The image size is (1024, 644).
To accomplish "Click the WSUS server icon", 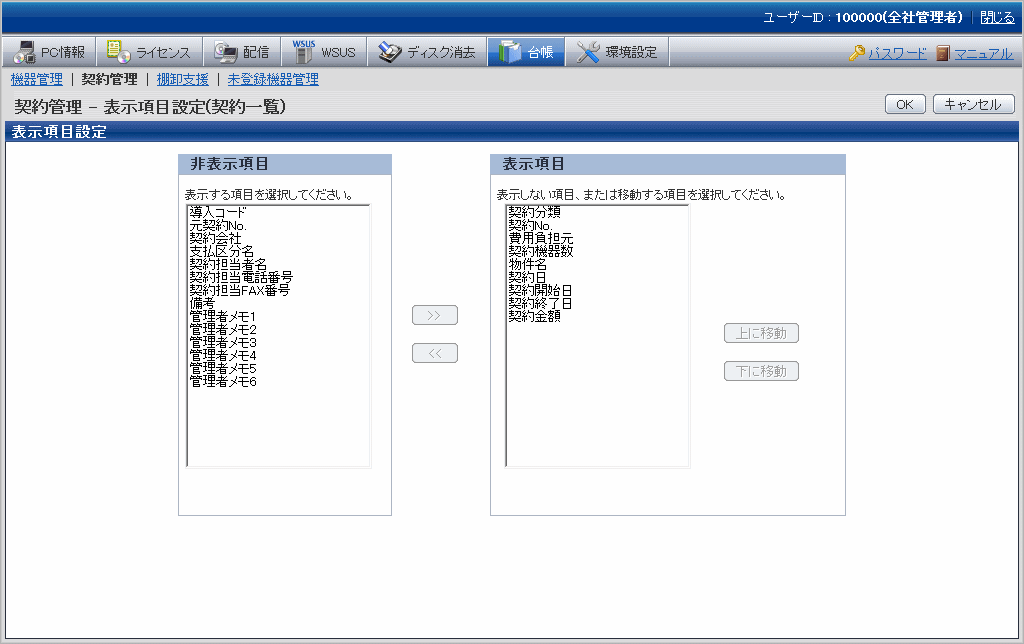I will point(304,52).
